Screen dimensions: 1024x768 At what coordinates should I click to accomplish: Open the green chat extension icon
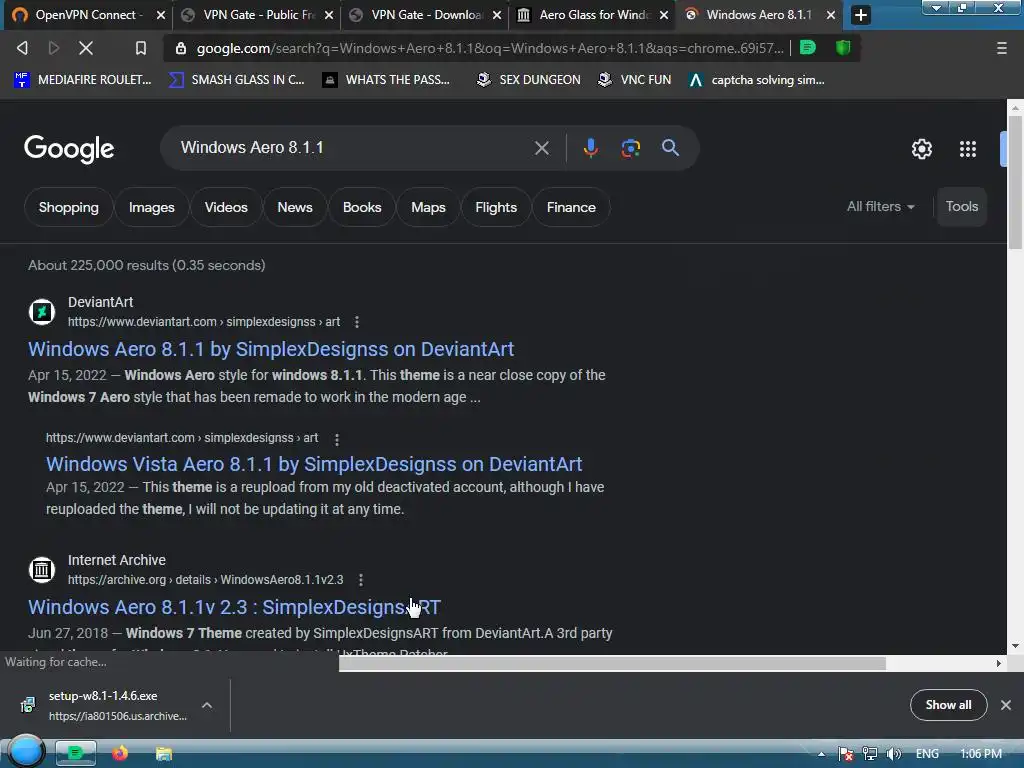click(808, 47)
